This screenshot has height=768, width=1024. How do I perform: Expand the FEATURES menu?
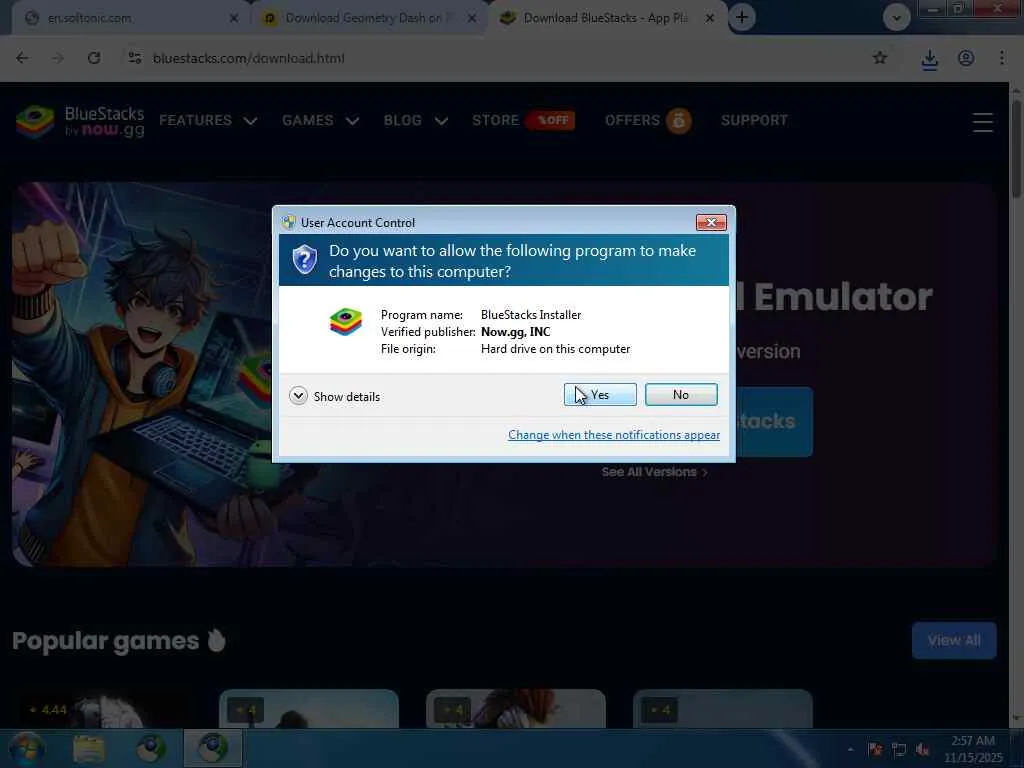point(208,120)
